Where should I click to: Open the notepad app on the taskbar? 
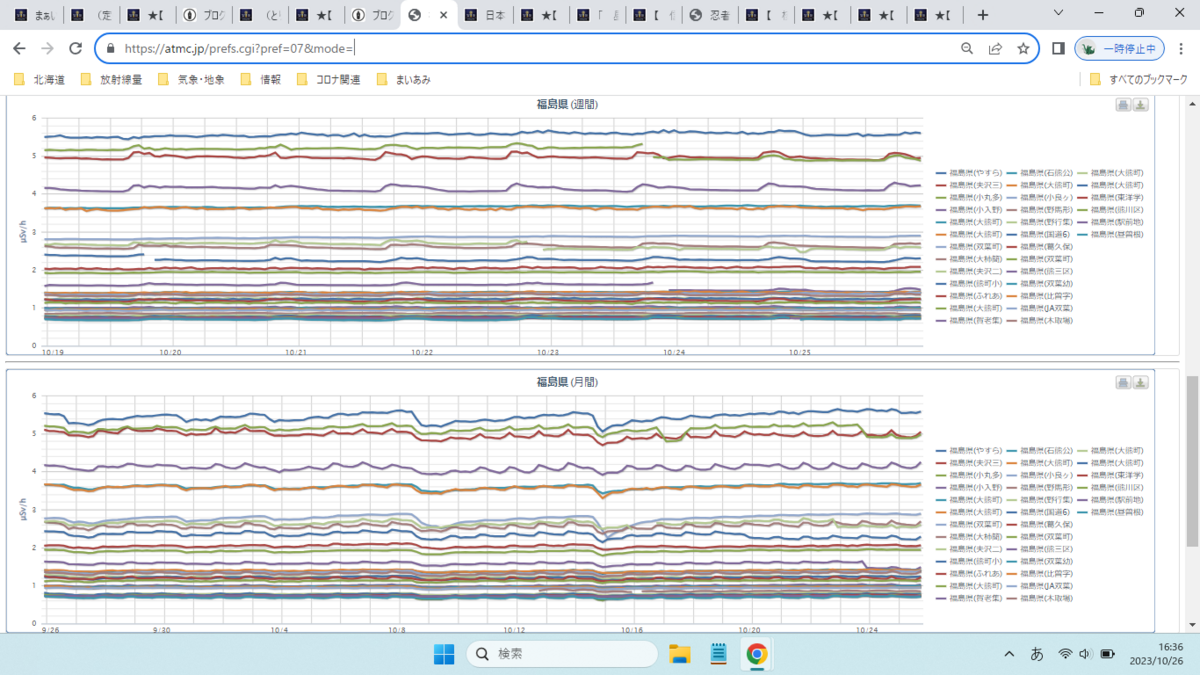[x=718, y=654]
